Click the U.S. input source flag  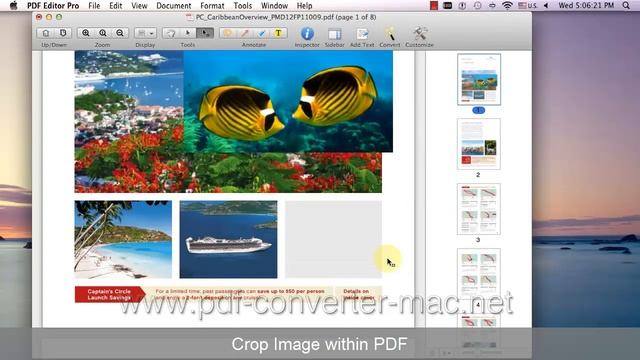[x=528, y=5]
